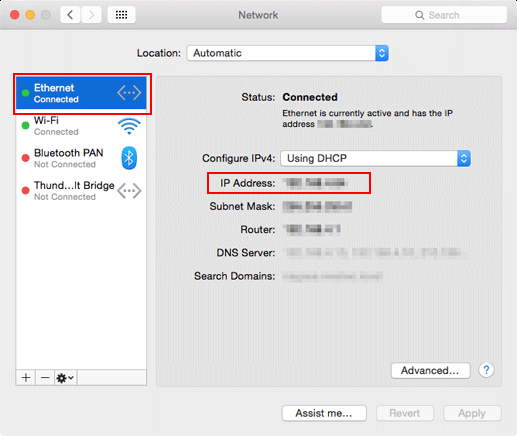
Task: Click the Bluetooth PAN icon
Action: tap(129, 158)
